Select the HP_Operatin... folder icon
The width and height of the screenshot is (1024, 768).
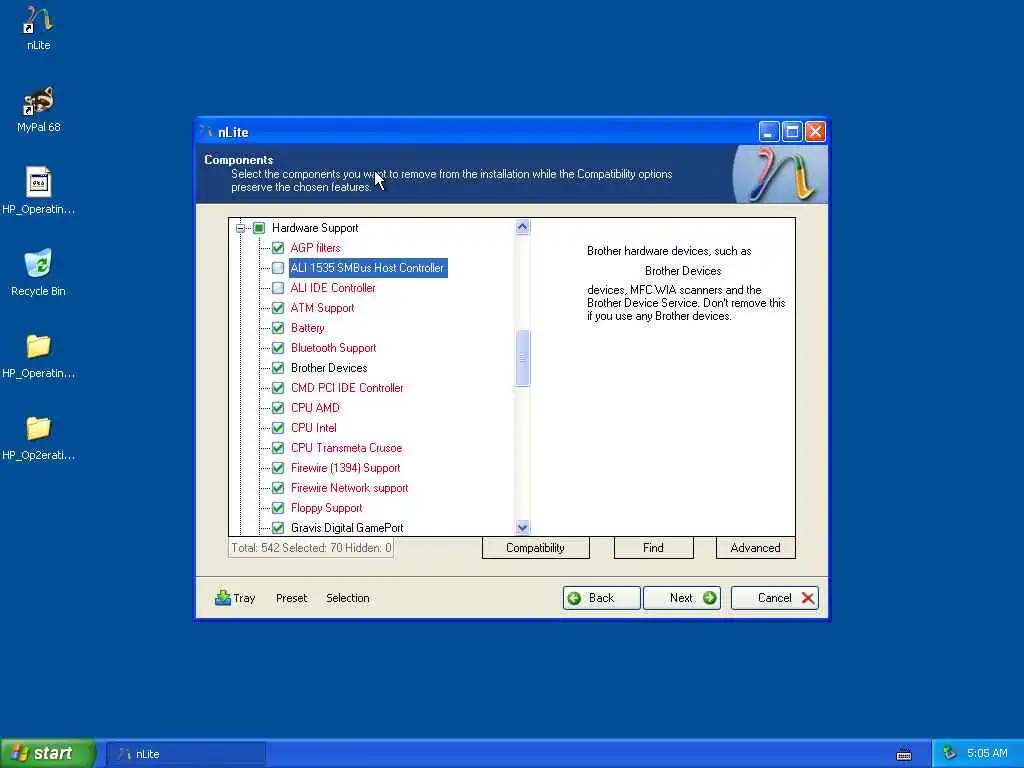tap(39, 346)
